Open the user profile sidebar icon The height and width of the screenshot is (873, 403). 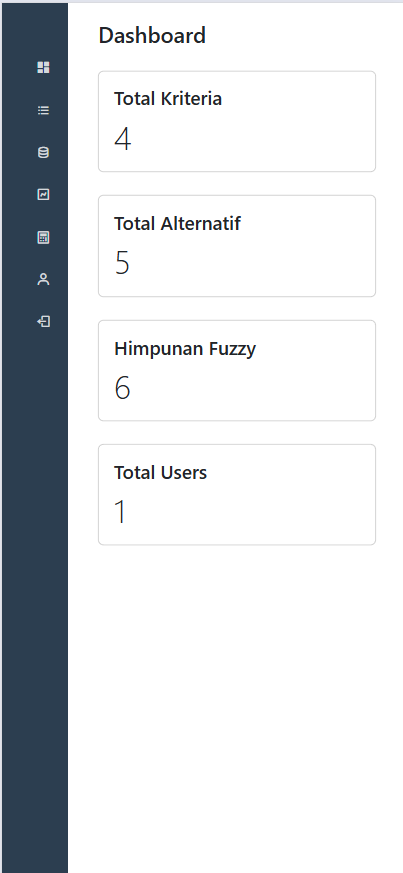[43, 279]
